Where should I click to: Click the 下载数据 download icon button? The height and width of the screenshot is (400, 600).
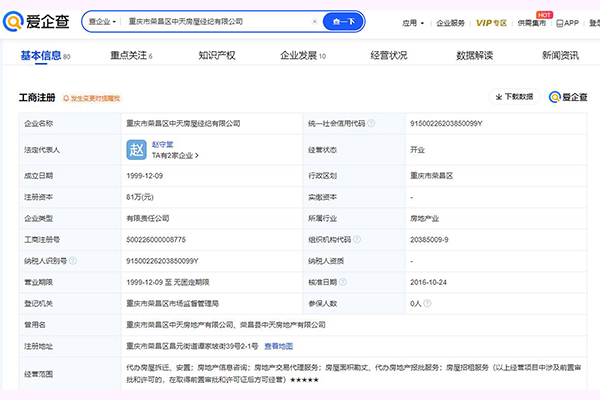514,97
